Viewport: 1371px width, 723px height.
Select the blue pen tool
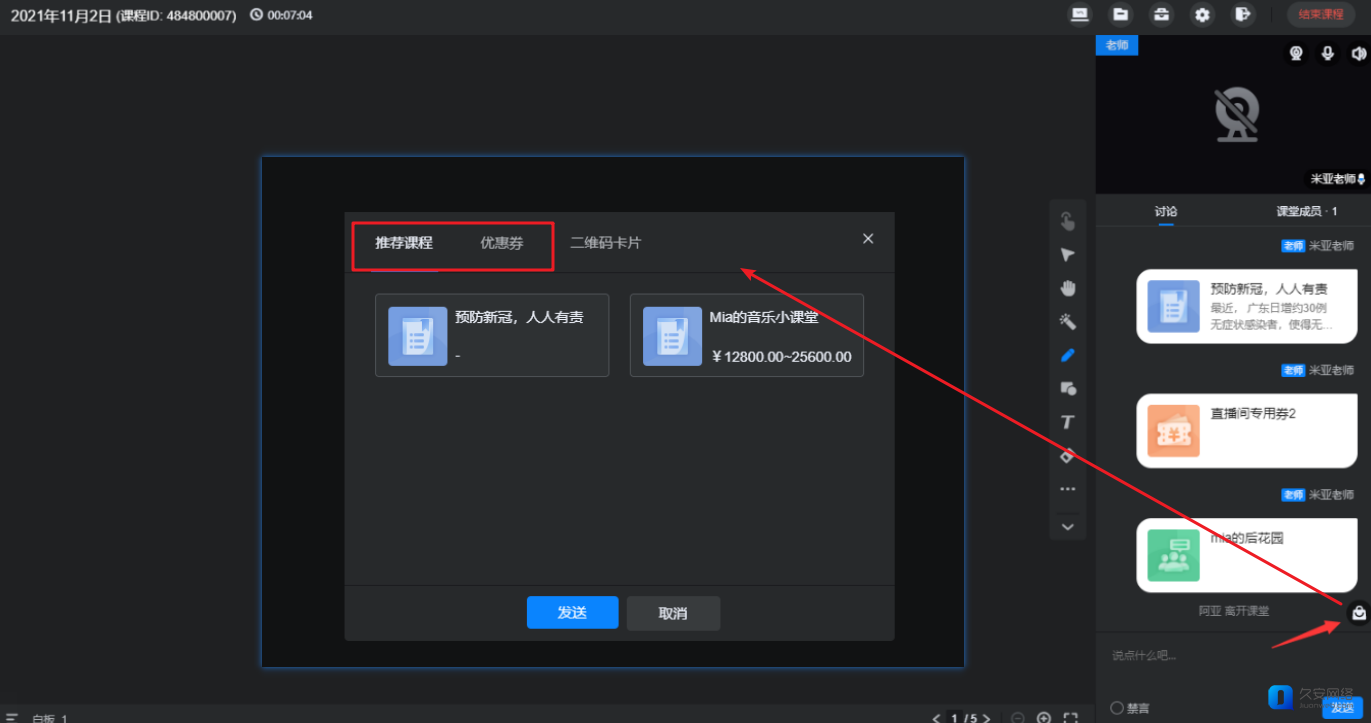click(1067, 355)
